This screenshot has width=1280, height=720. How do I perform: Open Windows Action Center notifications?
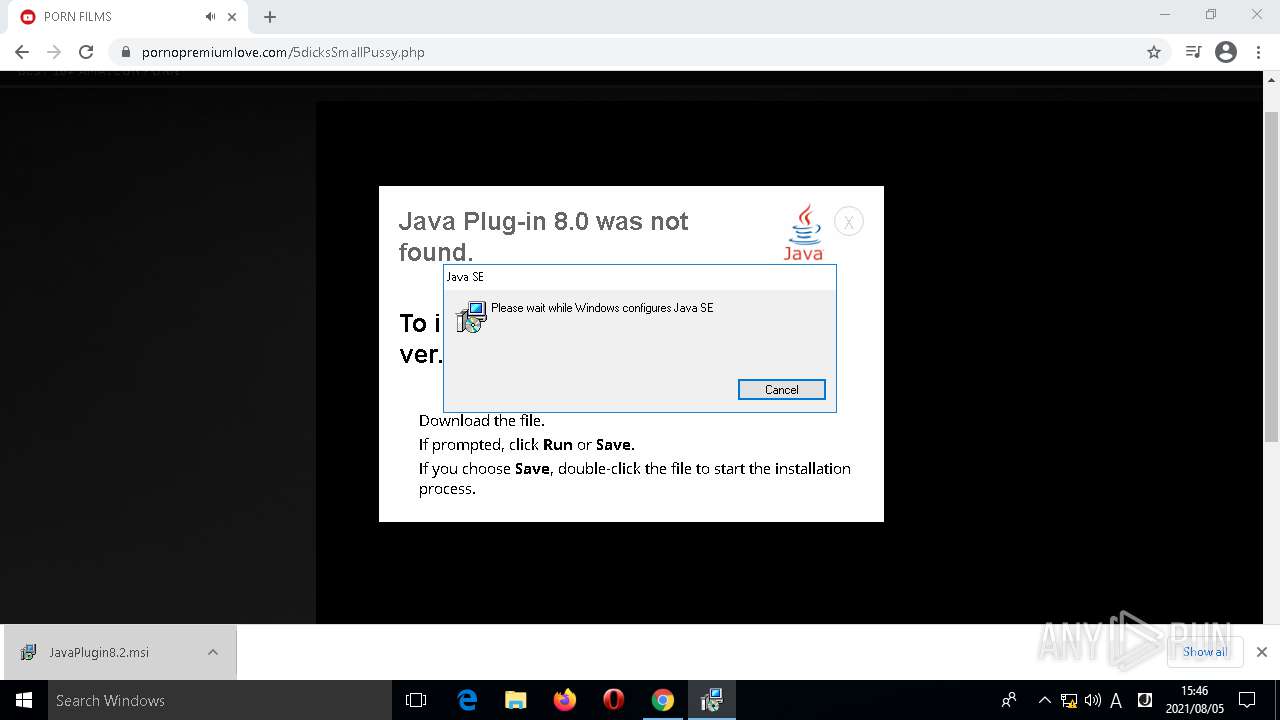[1247, 700]
